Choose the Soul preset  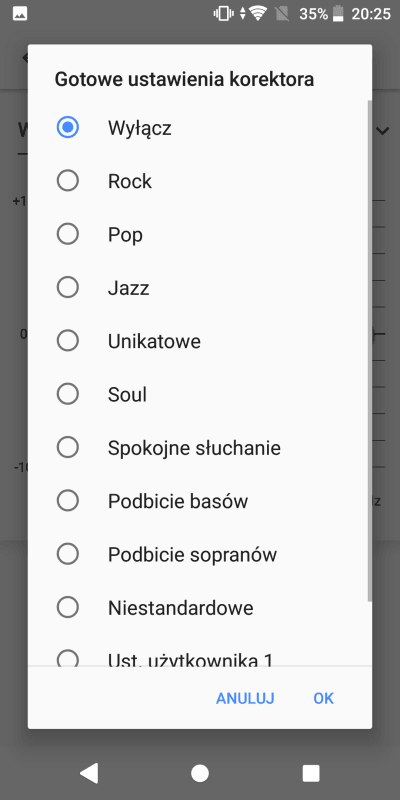pyautogui.click(x=67, y=394)
